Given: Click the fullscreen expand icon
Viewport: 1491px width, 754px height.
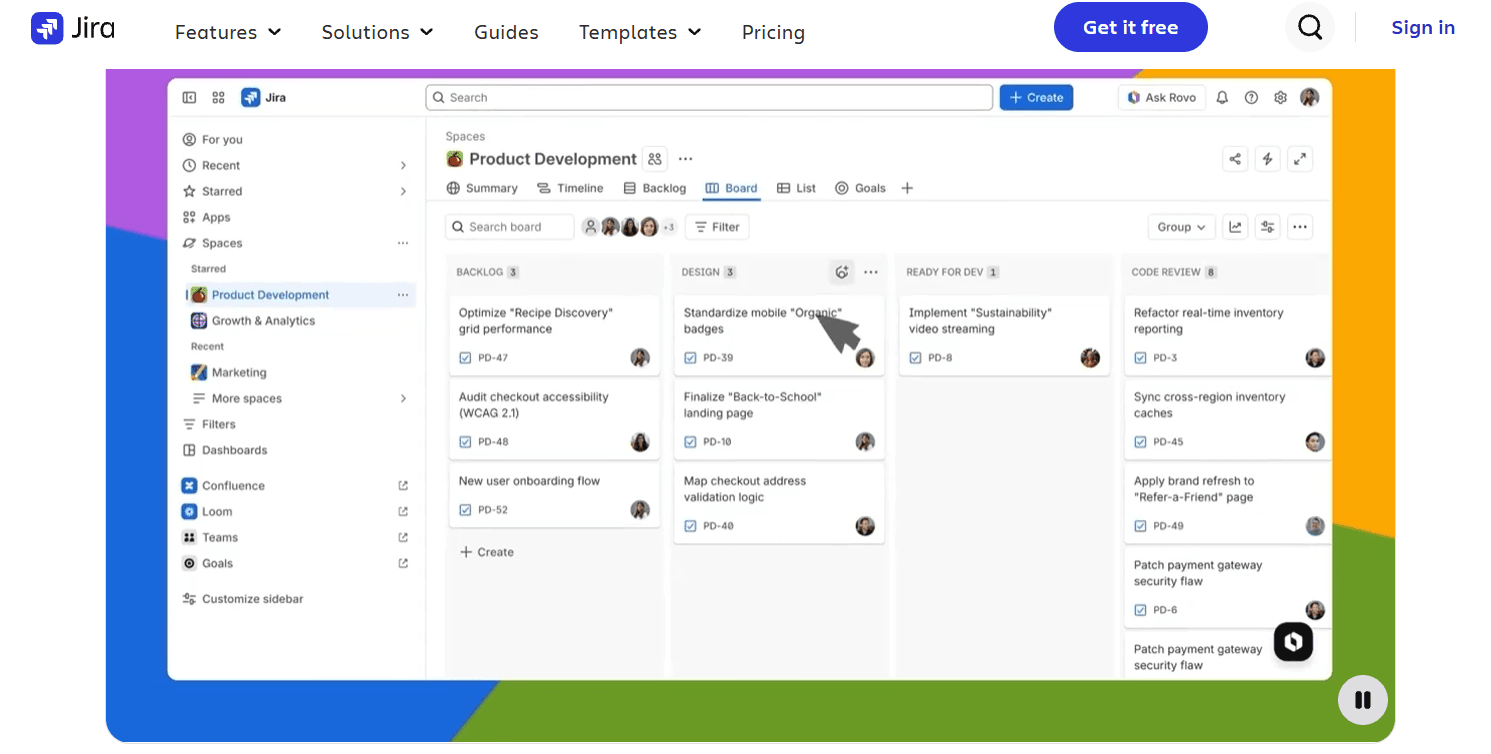Looking at the screenshot, I should [x=1300, y=159].
